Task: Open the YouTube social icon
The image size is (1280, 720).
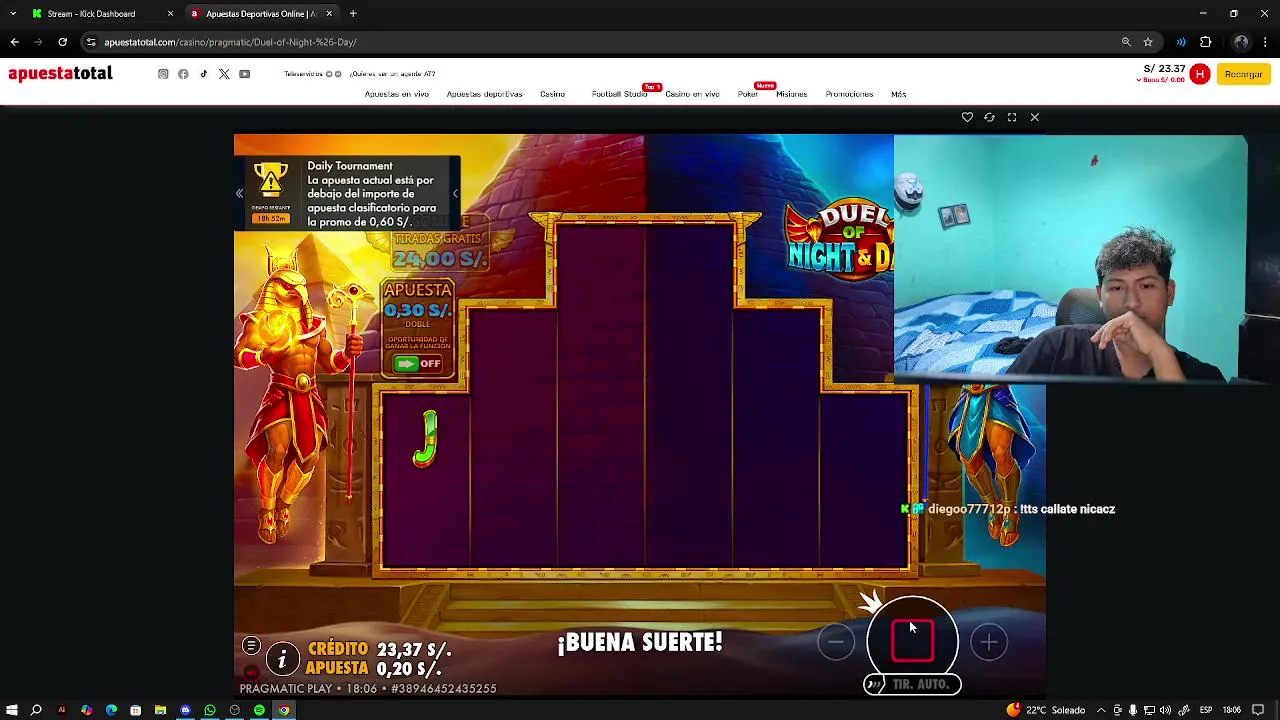Action: coord(244,74)
